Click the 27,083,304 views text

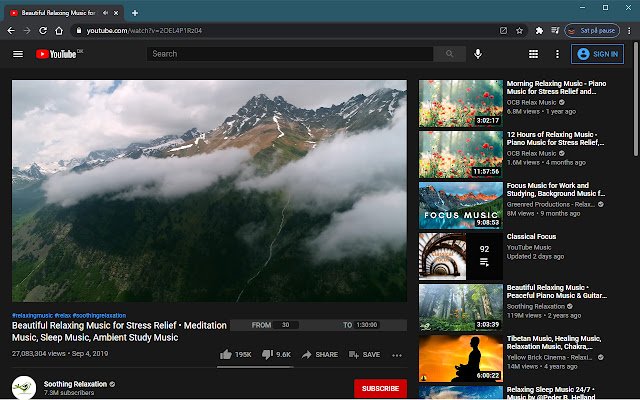pos(38,353)
